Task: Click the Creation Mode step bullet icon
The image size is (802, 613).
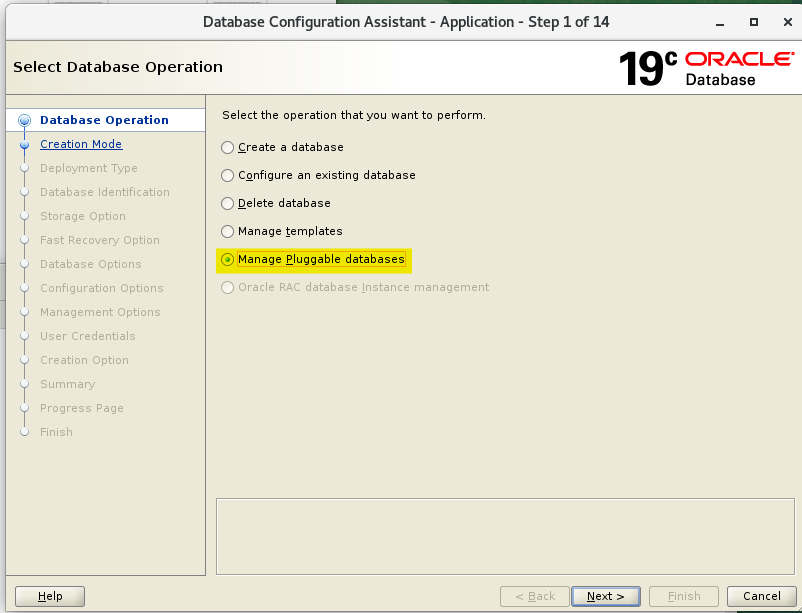Action: click(24, 145)
